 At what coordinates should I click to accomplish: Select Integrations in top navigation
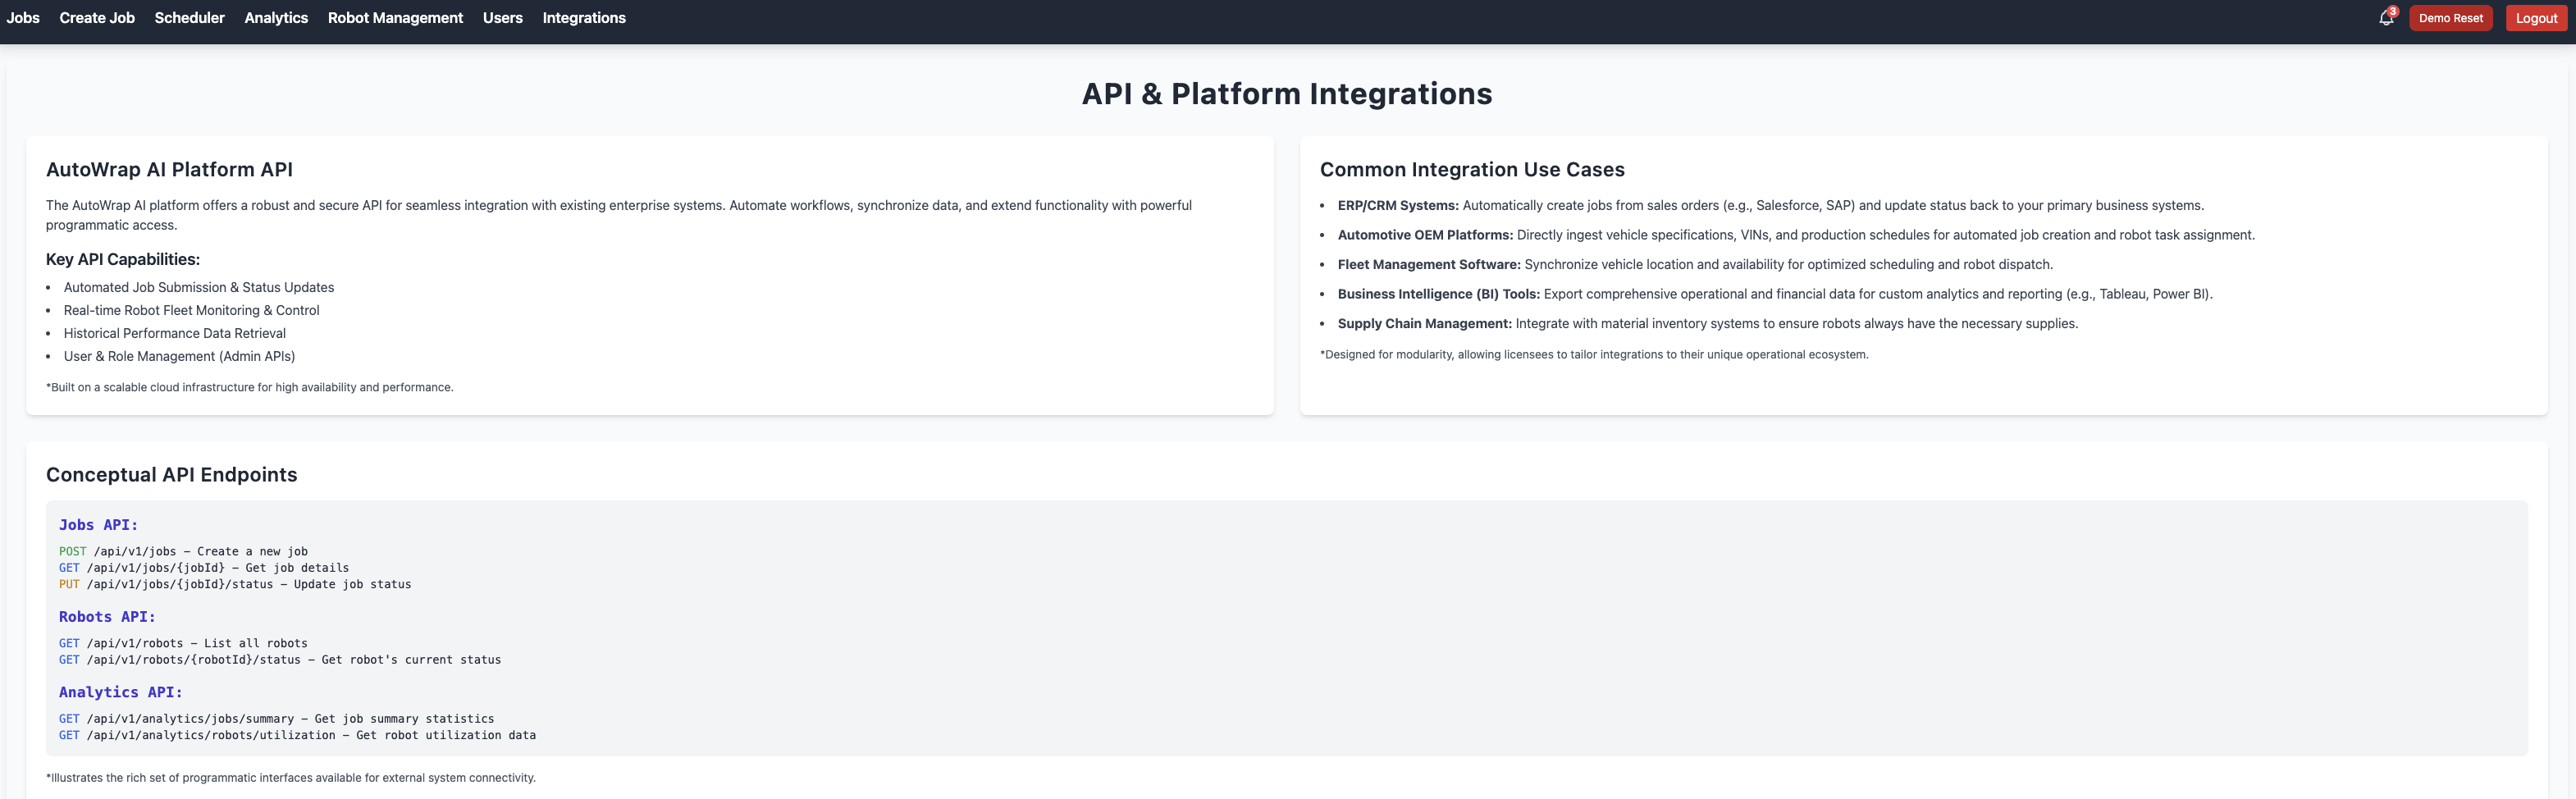pos(584,18)
